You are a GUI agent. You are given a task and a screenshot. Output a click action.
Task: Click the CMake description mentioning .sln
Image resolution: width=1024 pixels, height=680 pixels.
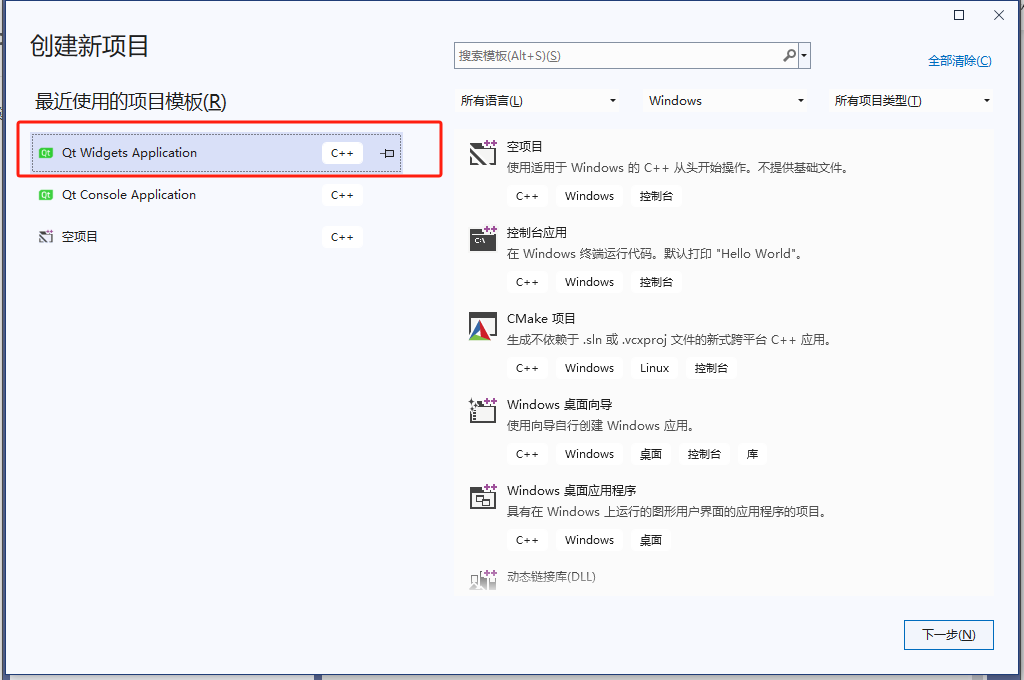point(669,340)
